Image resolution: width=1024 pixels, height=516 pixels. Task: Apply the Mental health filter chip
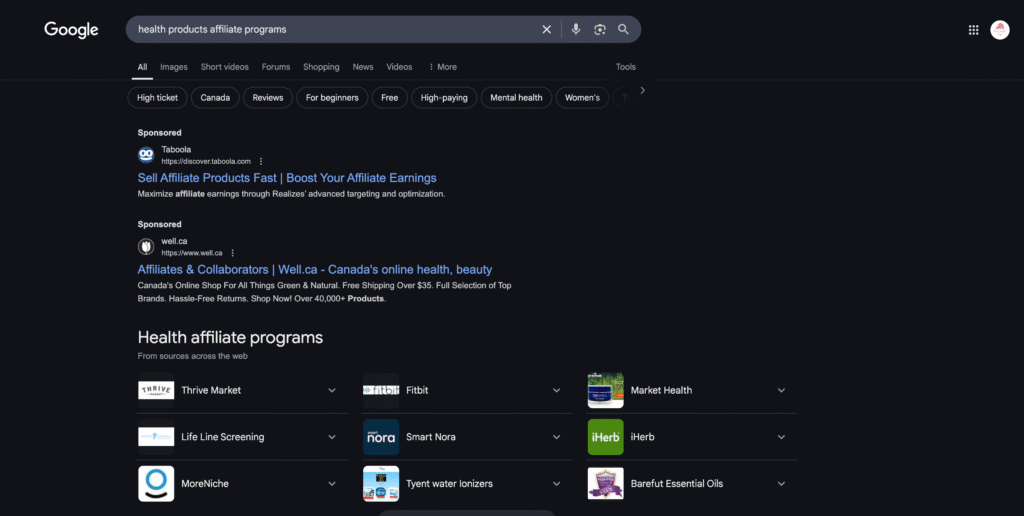point(517,98)
